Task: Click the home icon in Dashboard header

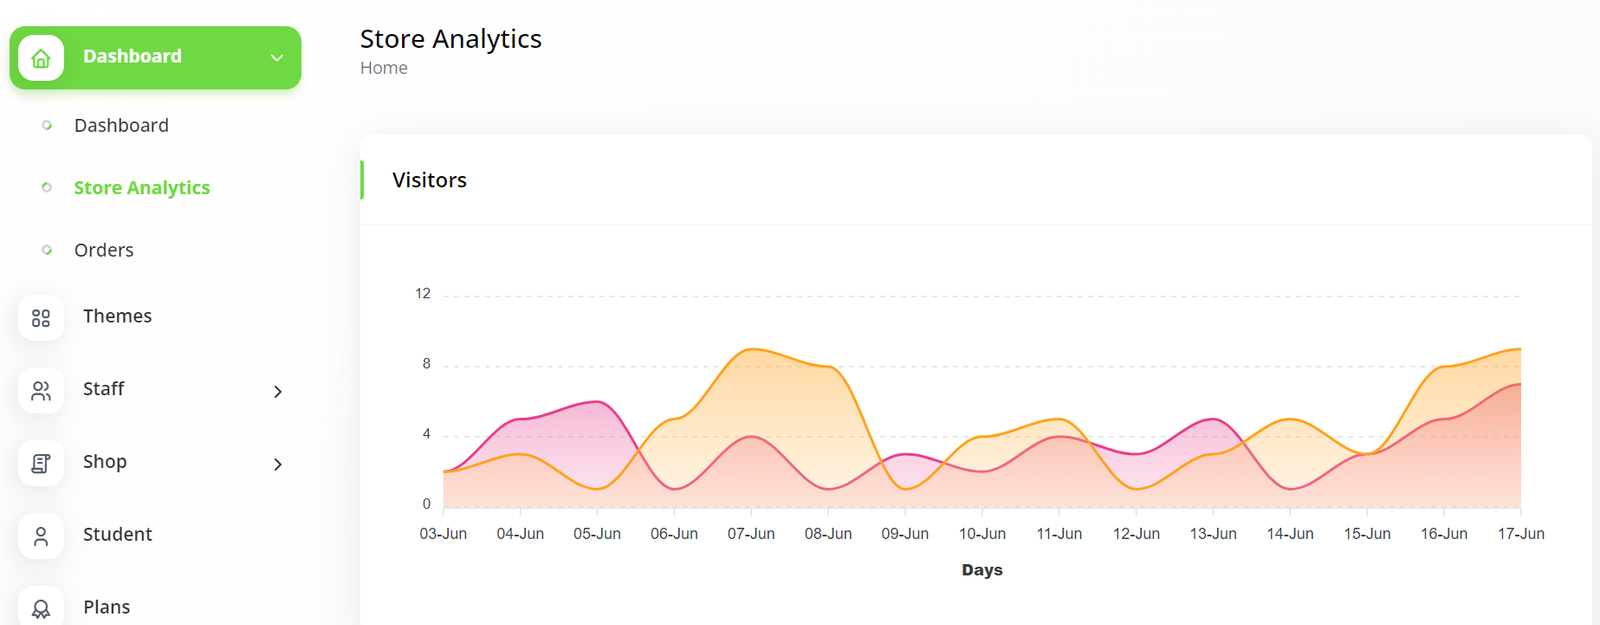Action: click(x=41, y=58)
